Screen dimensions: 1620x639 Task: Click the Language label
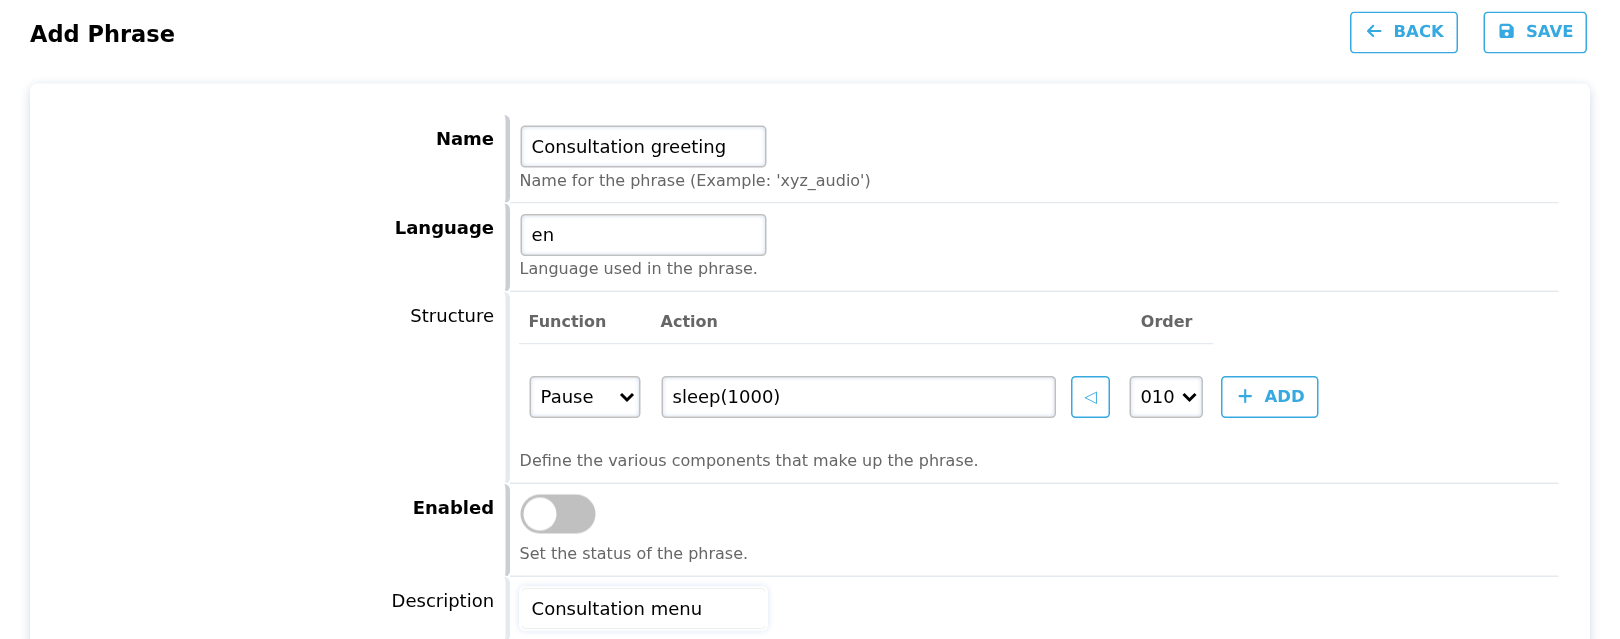444,228
